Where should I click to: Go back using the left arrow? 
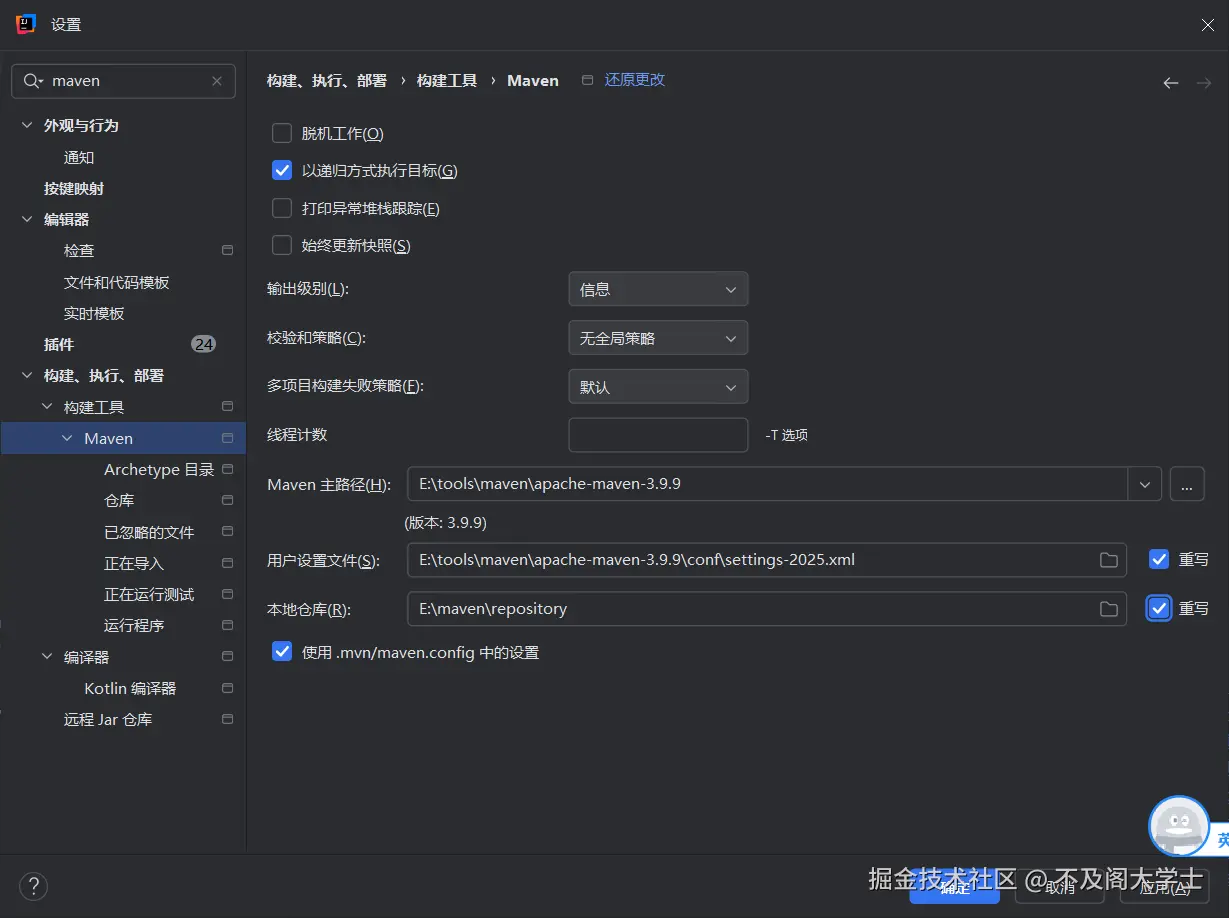click(1171, 83)
